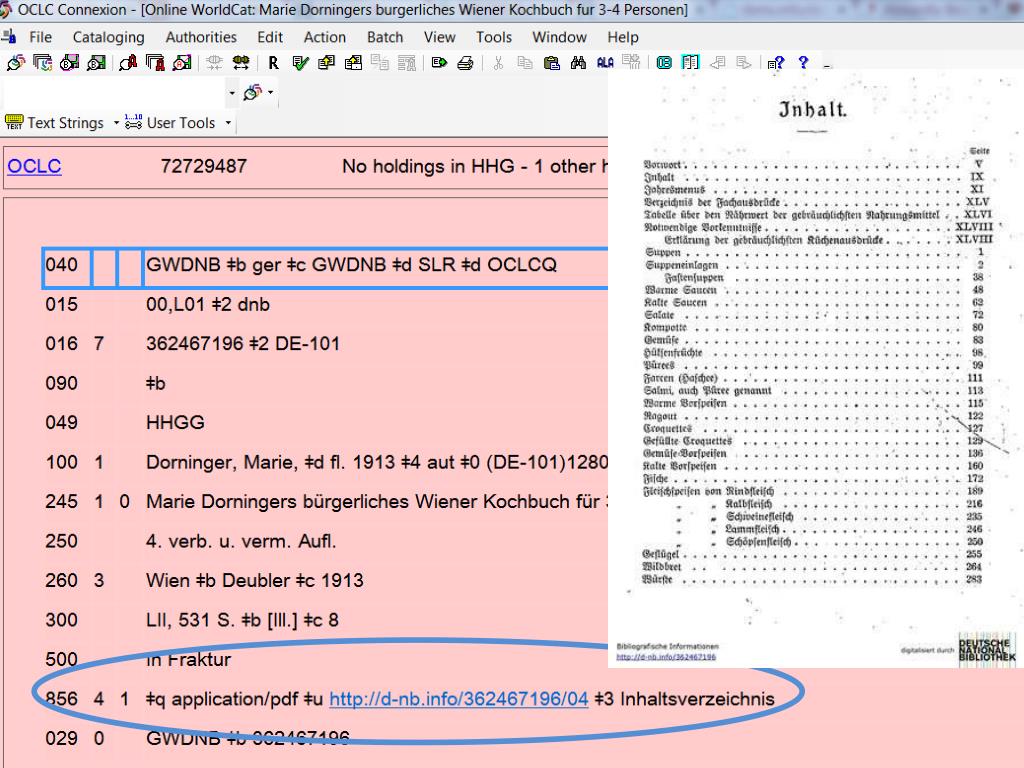
Task: Open the Help menu
Action: pyautogui.click(x=623, y=37)
